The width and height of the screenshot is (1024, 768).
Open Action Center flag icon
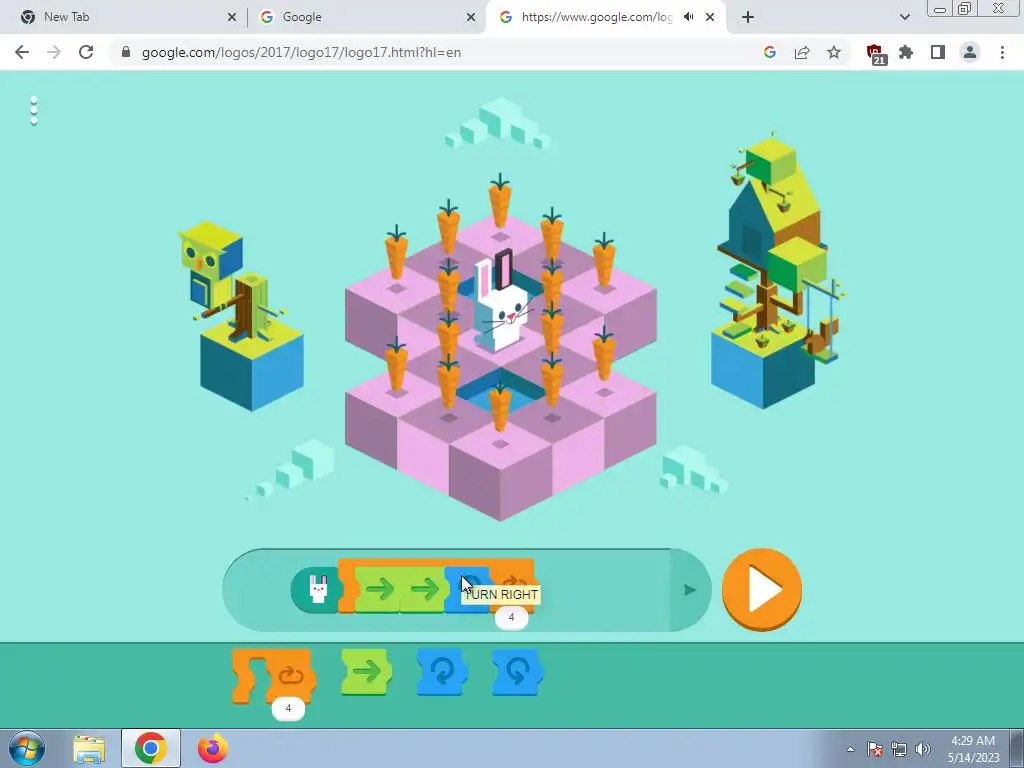click(875, 749)
